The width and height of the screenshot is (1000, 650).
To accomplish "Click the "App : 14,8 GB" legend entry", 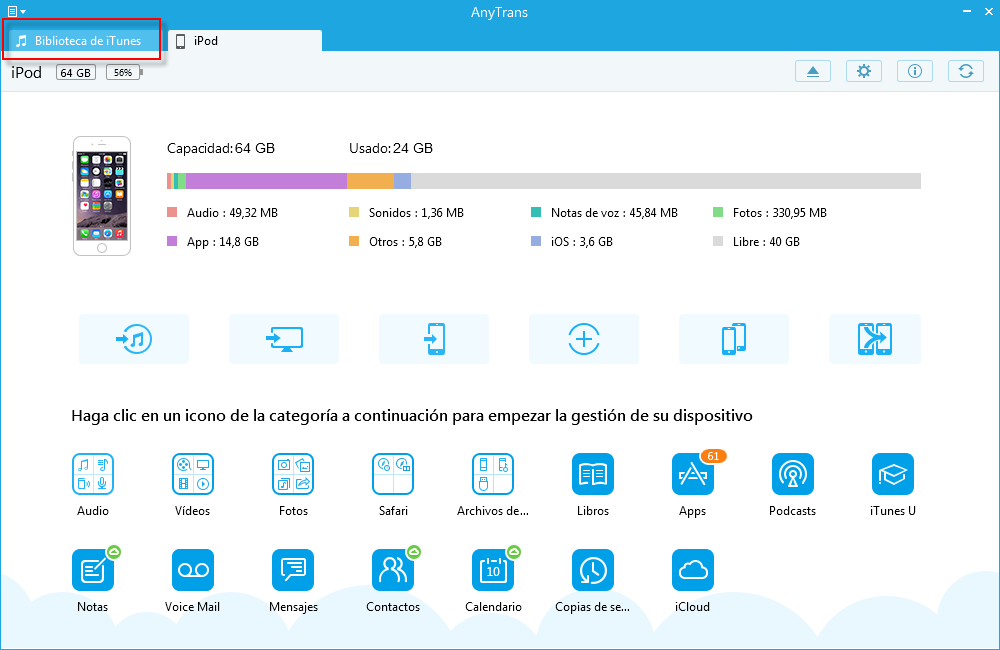I will (x=213, y=242).
